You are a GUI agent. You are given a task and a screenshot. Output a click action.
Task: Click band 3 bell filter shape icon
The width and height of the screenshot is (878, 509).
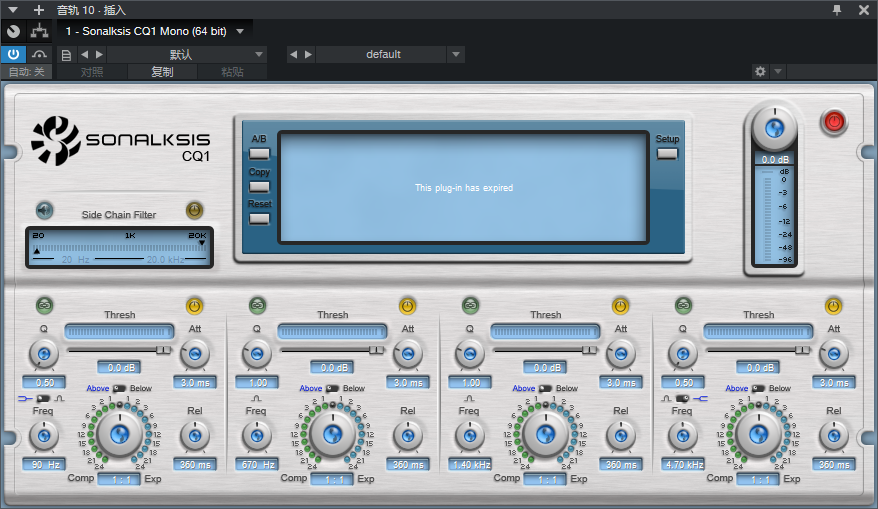pyautogui.click(x=469, y=398)
